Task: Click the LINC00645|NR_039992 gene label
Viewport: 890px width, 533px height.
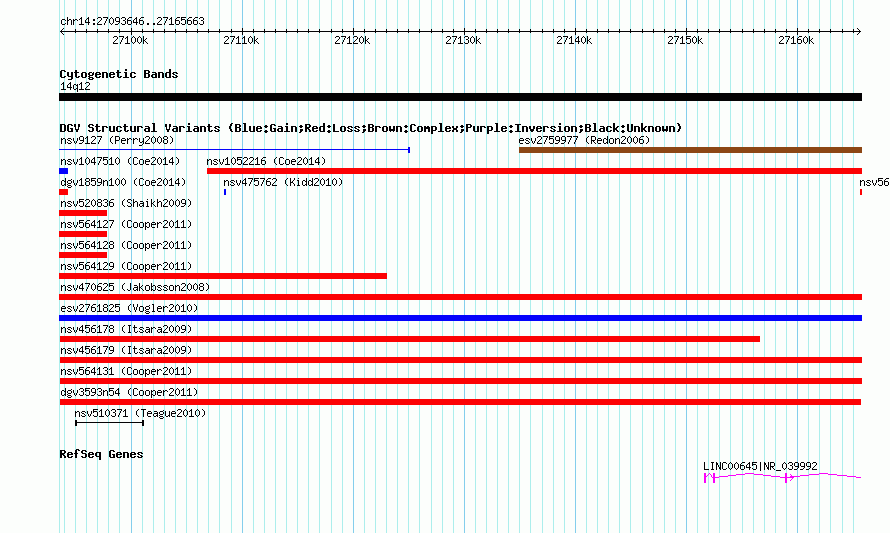Action: click(x=760, y=466)
